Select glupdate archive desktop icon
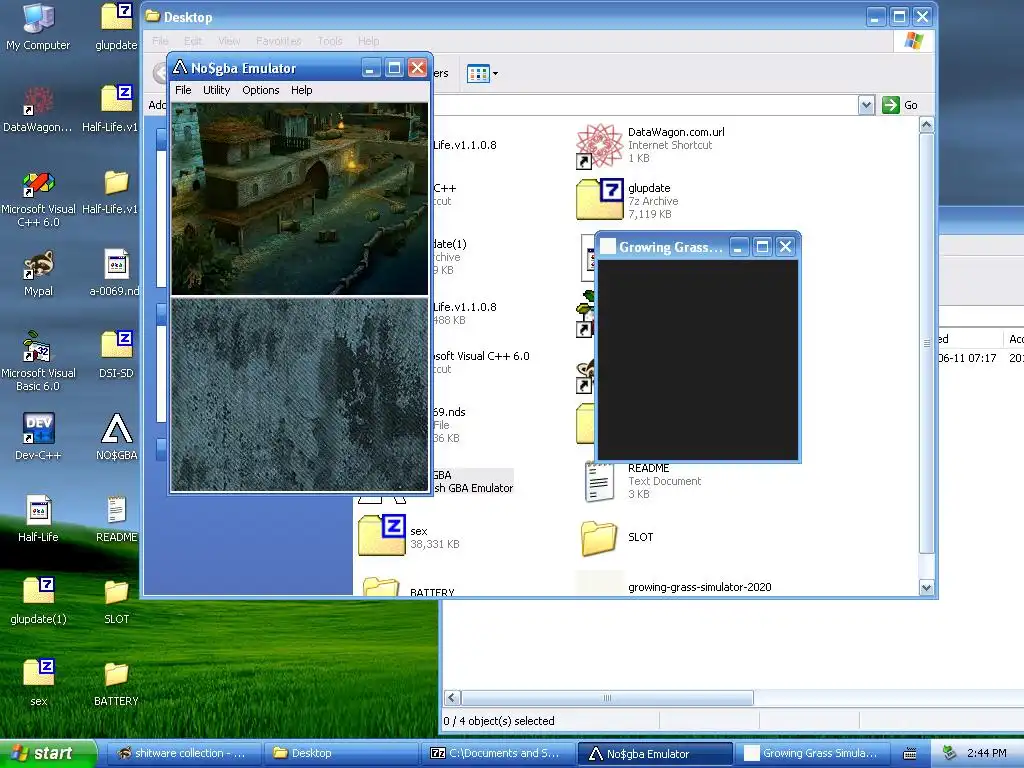The width and height of the screenshot is (1024, 768). [116, 26]
